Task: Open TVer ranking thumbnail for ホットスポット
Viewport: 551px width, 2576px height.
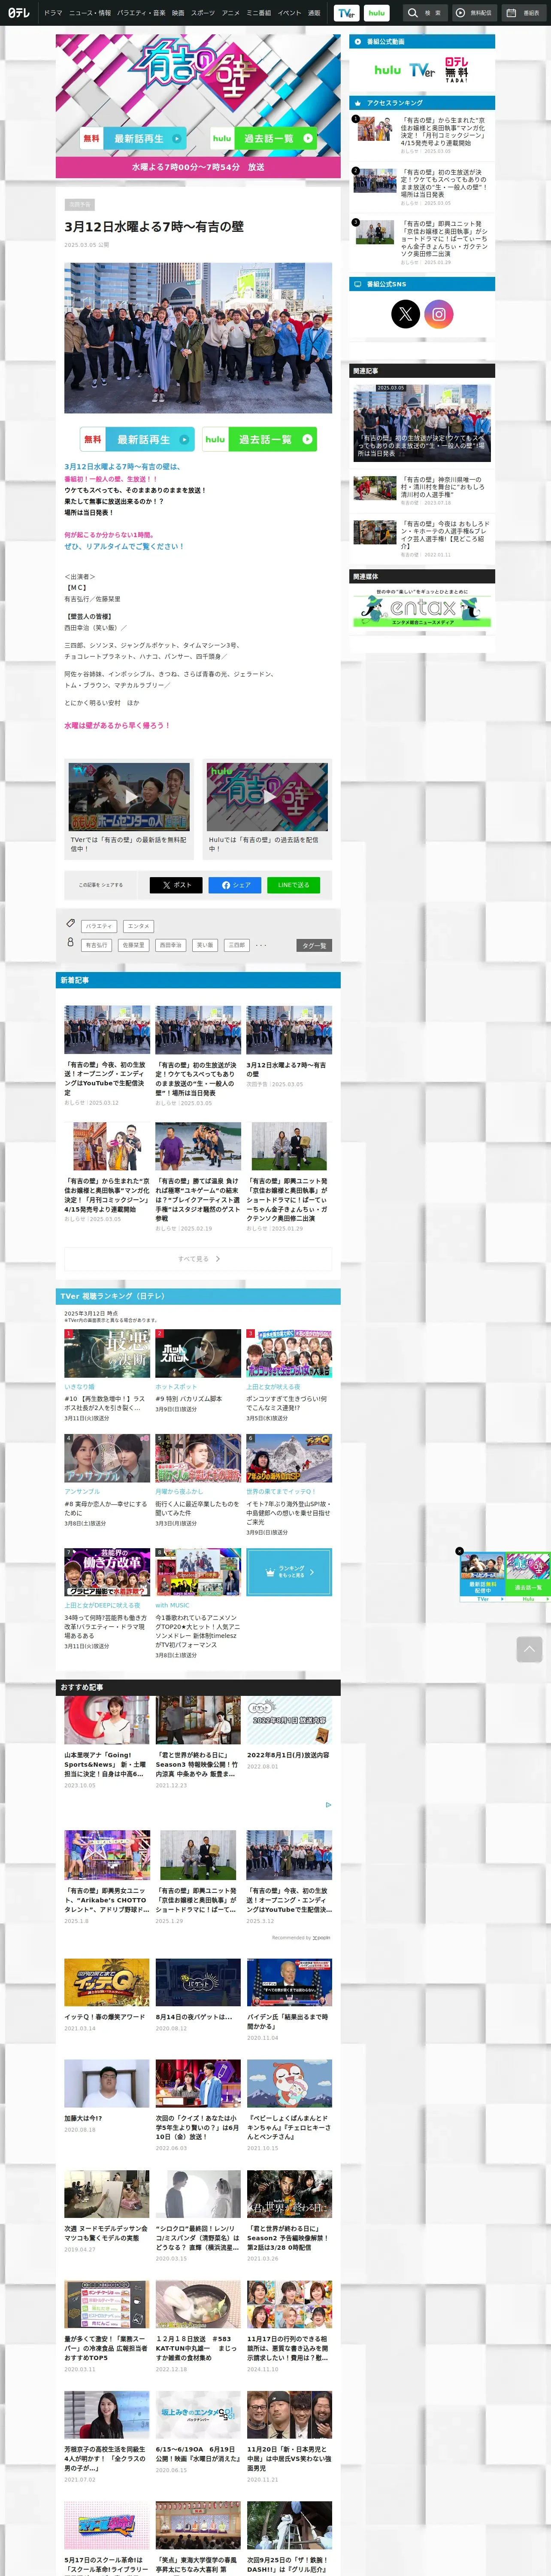Action: (x=198, y=1353)
